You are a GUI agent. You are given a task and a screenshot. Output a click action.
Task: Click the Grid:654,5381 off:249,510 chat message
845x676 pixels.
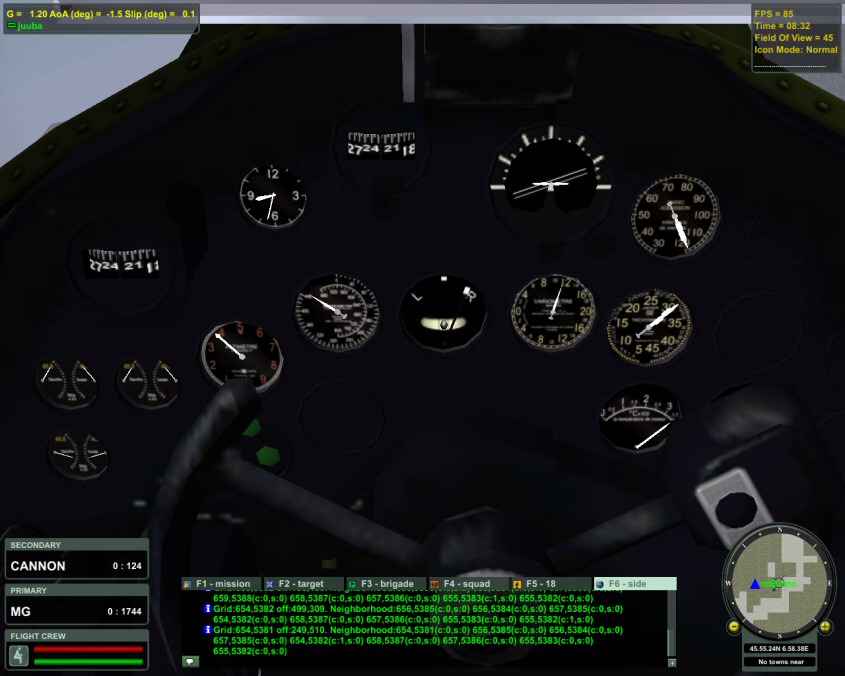pos(418,640)
